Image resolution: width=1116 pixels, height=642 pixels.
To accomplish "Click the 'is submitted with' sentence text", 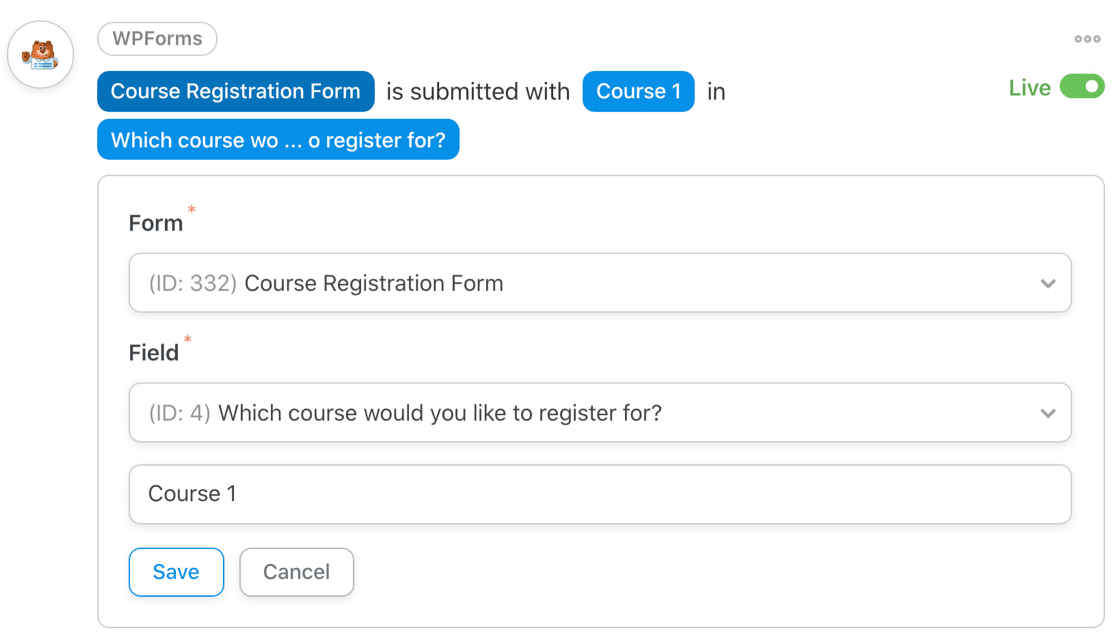I will pos(478,91).
